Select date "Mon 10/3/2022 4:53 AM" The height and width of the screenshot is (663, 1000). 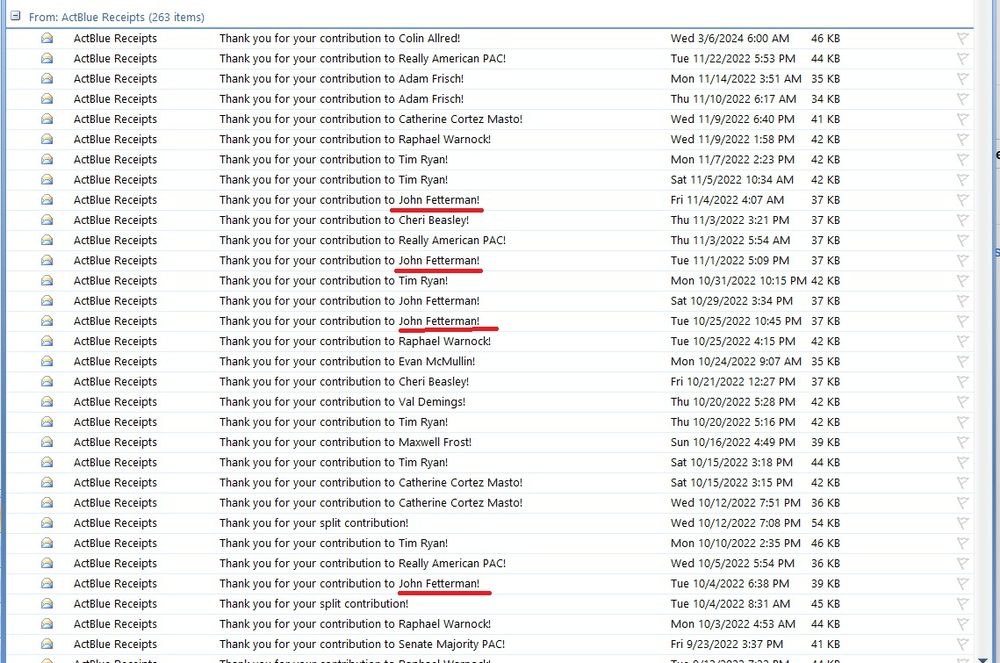coord(733,623)
